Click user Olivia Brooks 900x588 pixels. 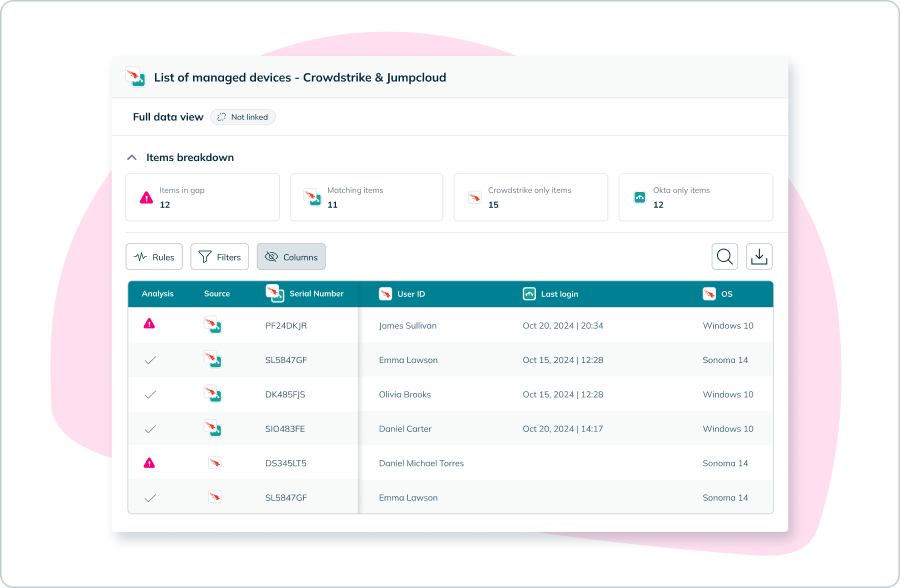(x=405, y=394)
